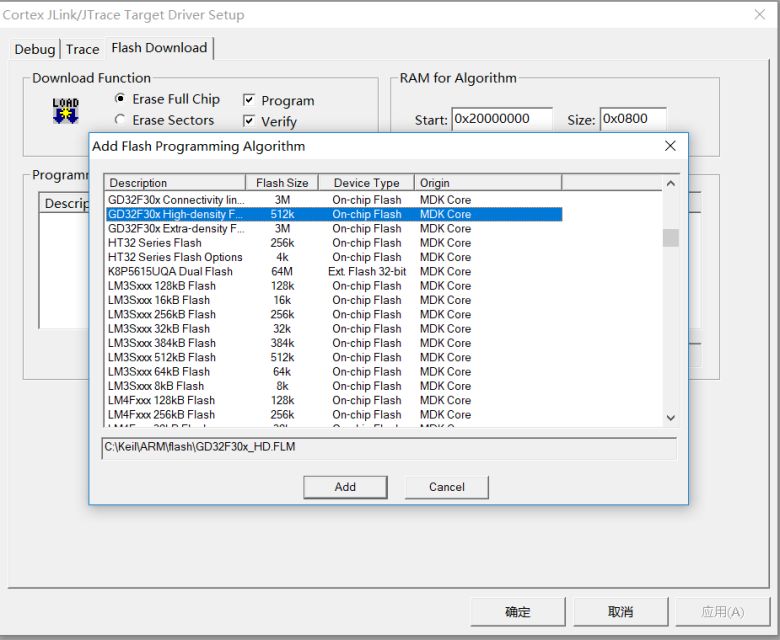Viewport: 780px width, 640px height.
Task: Click the LOAD download function icon
Action: pyautogui.click(x=65, y=110)
